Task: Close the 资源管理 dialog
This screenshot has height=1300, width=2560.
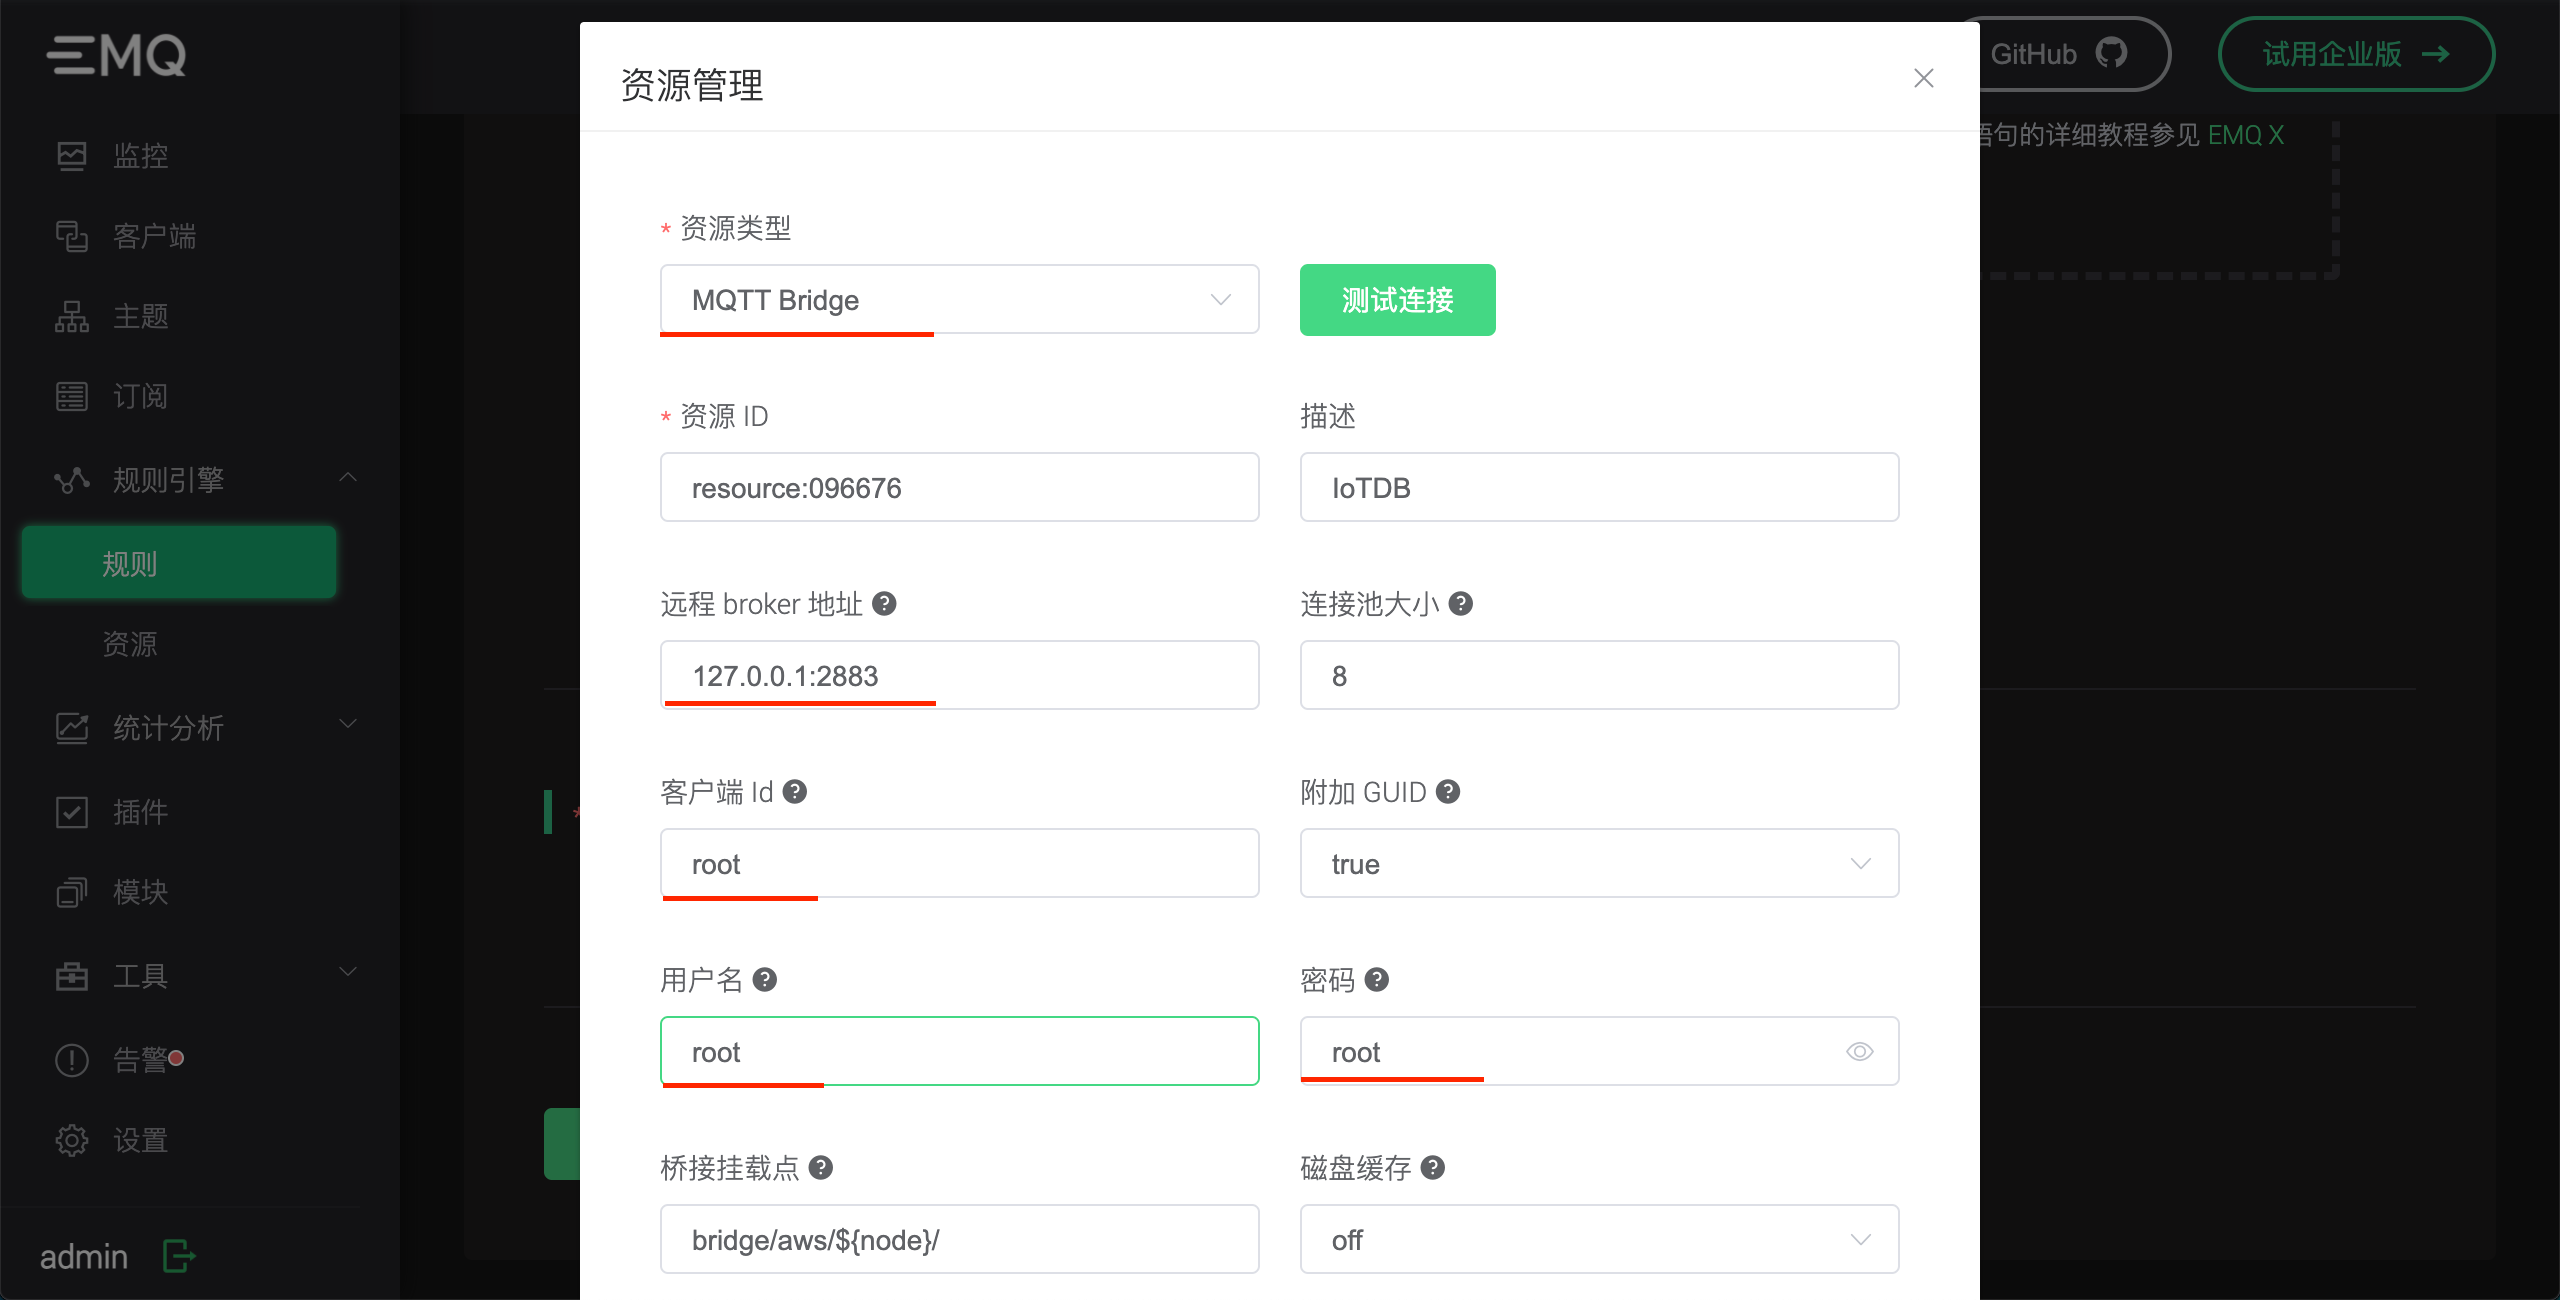Action: coord(1923,78)
